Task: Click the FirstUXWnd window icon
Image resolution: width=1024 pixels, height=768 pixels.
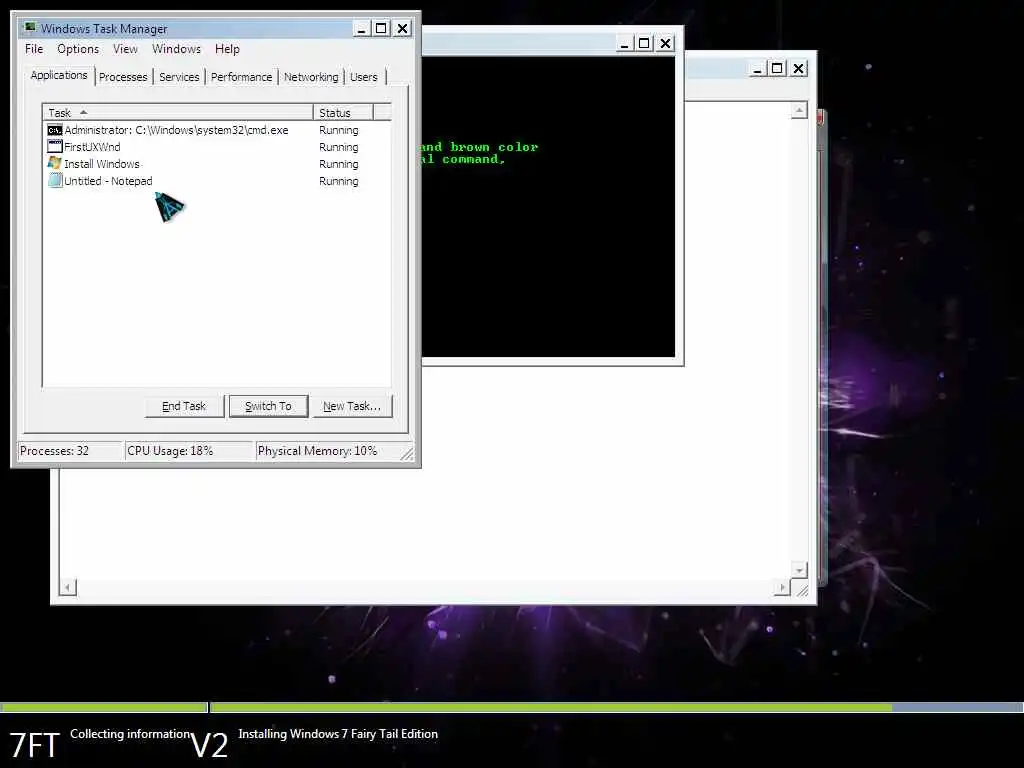Action: pyautogui.click(x=54, y=147)
